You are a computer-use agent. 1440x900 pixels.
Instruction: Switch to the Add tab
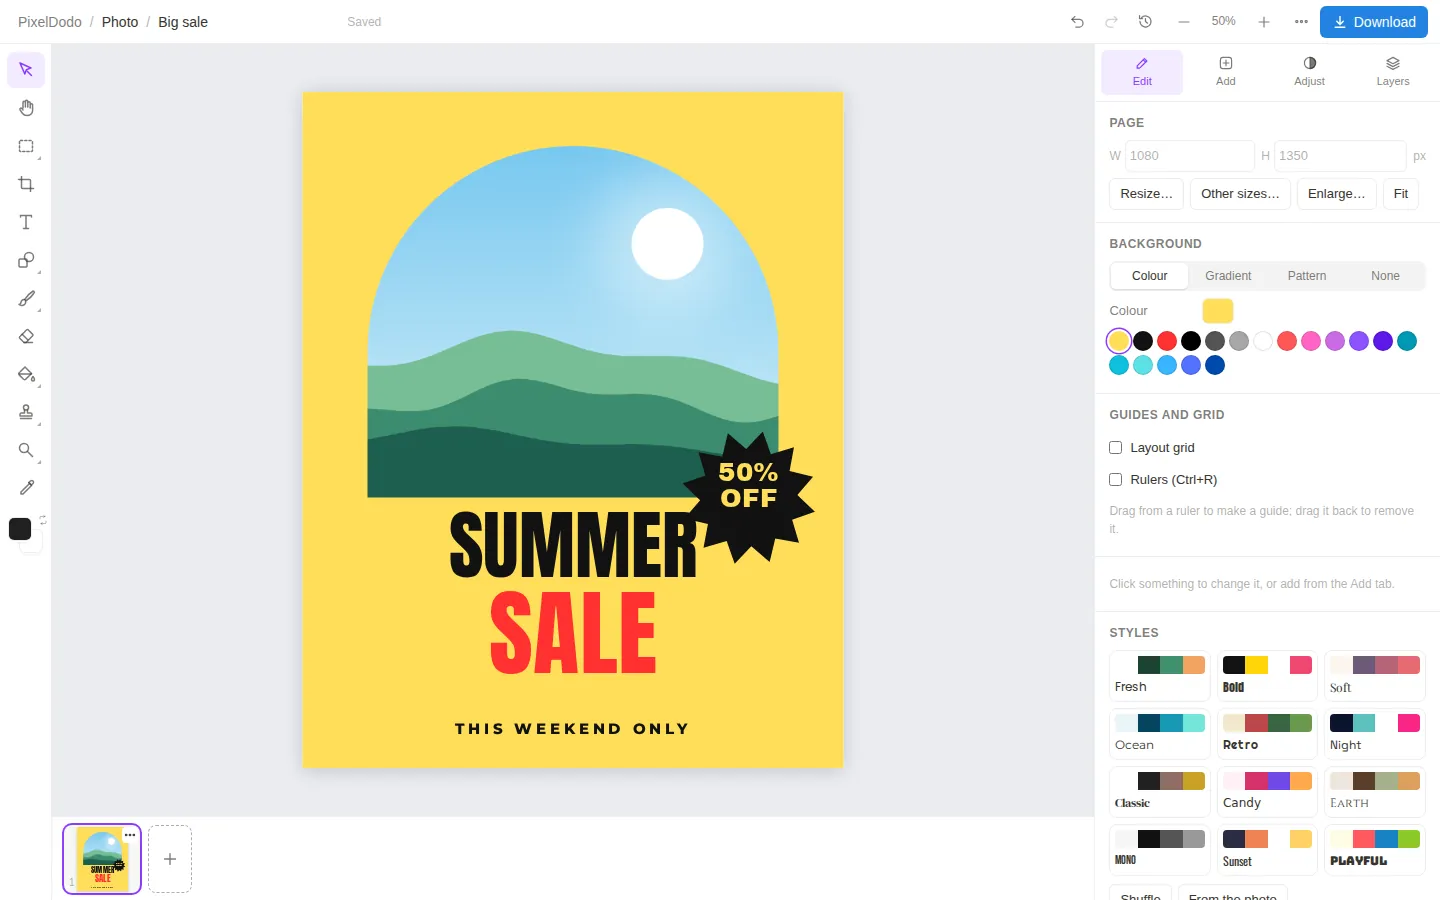pyautogui.click(x=1226, y=72)
